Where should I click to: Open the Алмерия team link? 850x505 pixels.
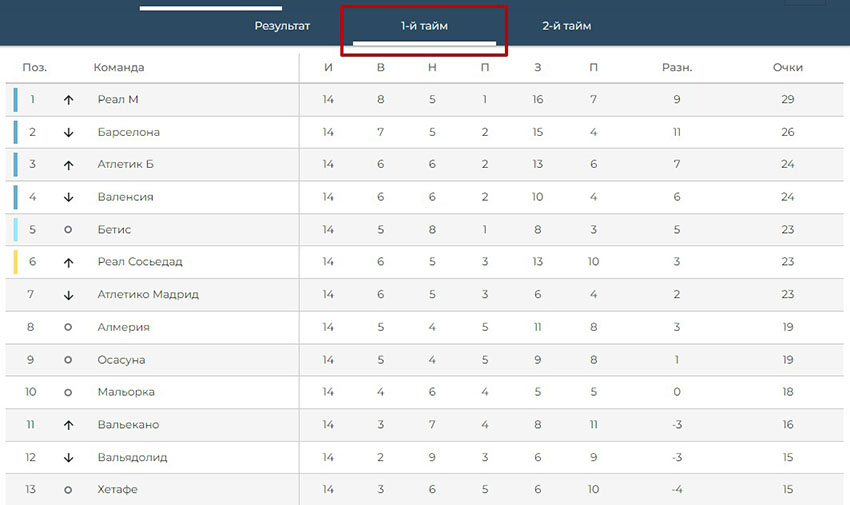click(123, 327)
